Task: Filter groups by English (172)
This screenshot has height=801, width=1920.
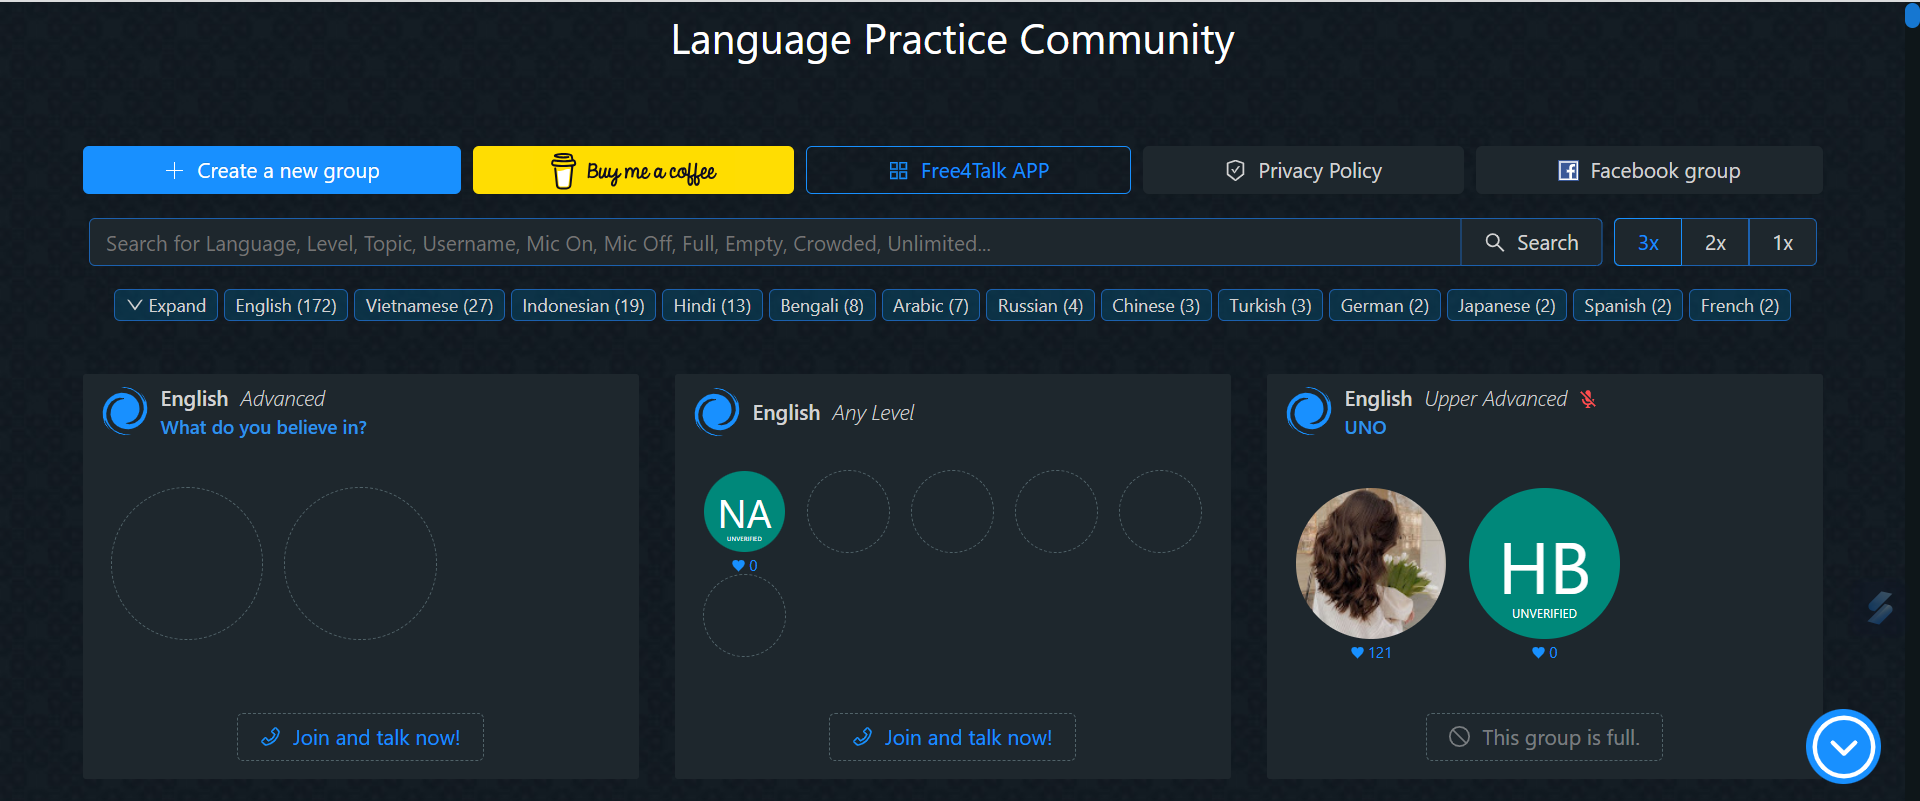Action: pos(286,306)
